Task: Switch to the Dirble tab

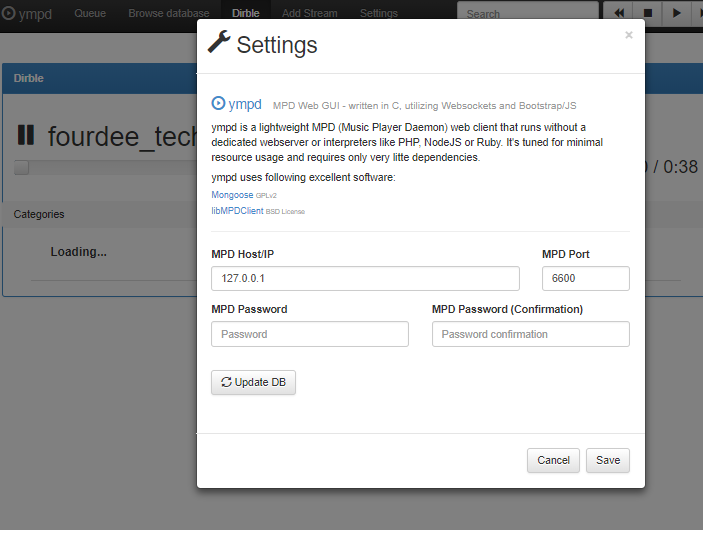Action: [245, 13]
